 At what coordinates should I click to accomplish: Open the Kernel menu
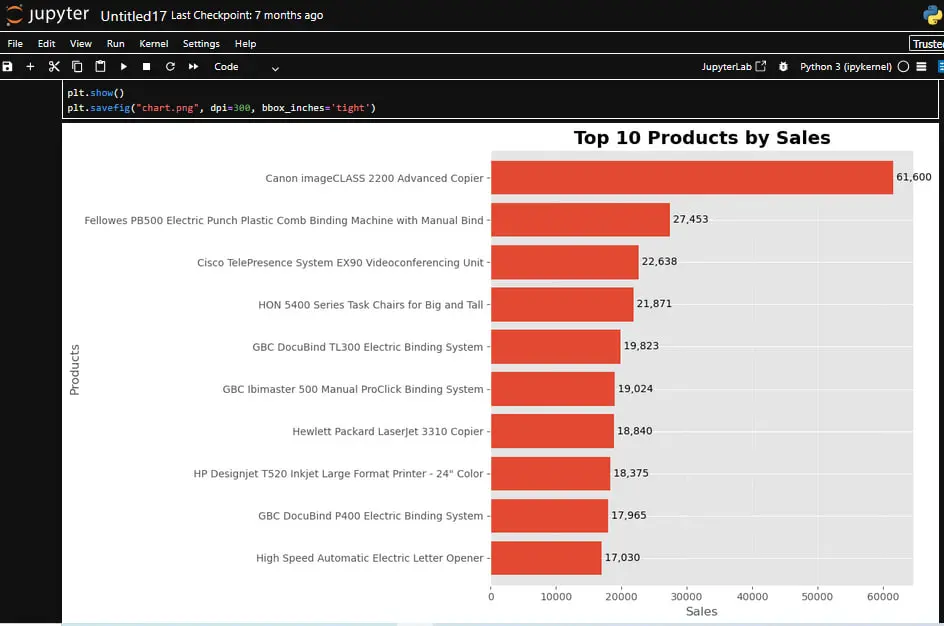pos(154,43)
